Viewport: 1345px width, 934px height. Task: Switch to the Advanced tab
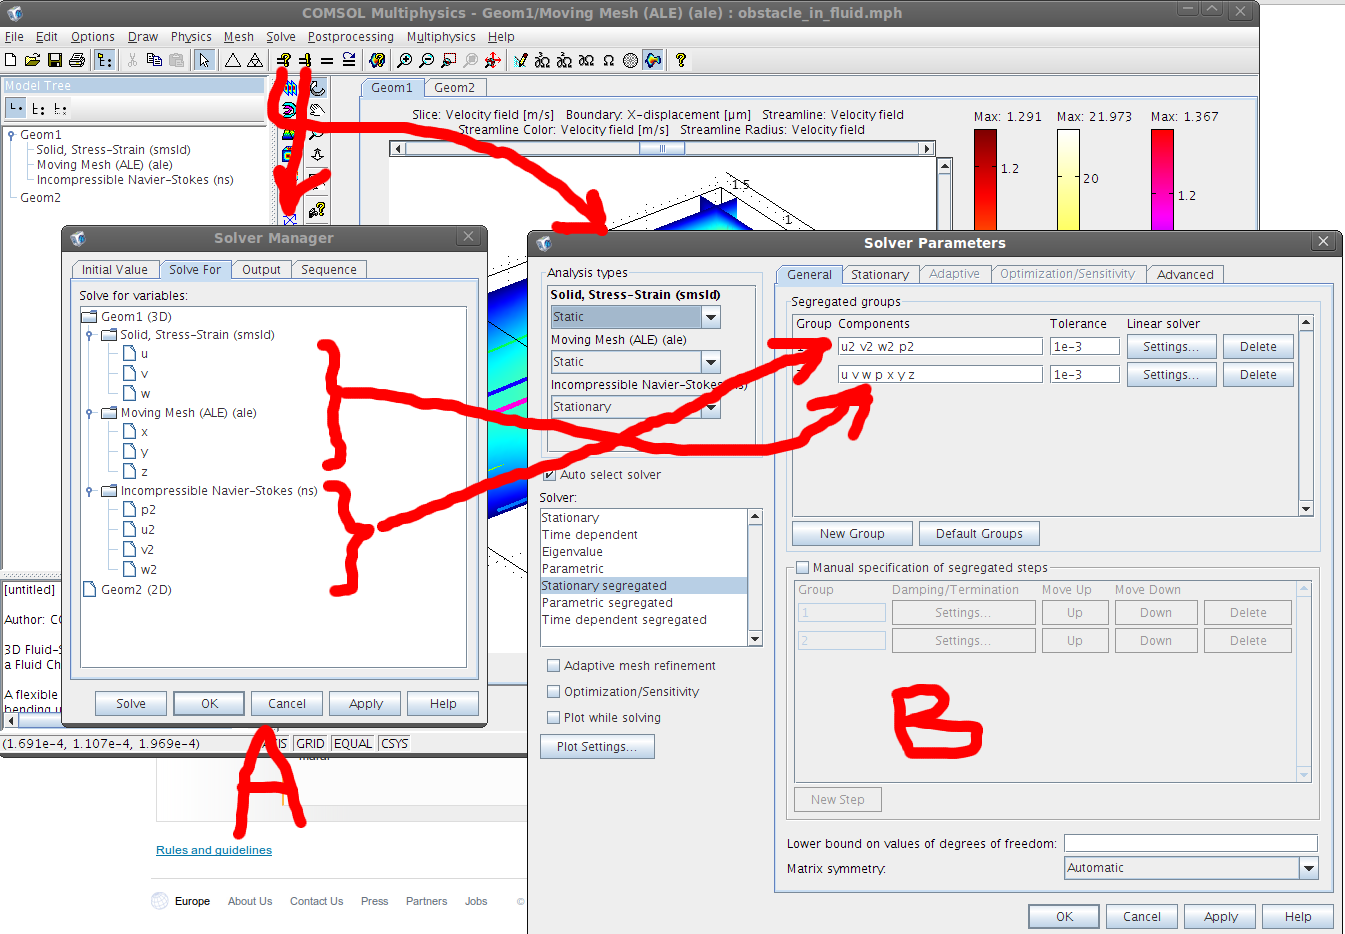coord(1184,274)
